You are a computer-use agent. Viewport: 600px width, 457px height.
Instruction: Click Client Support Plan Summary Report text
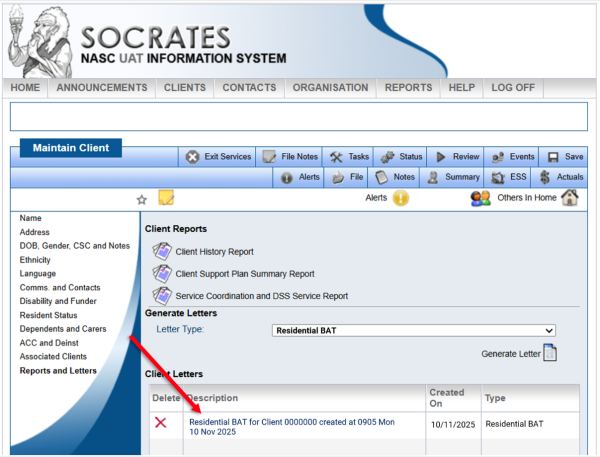click(245, 274)
